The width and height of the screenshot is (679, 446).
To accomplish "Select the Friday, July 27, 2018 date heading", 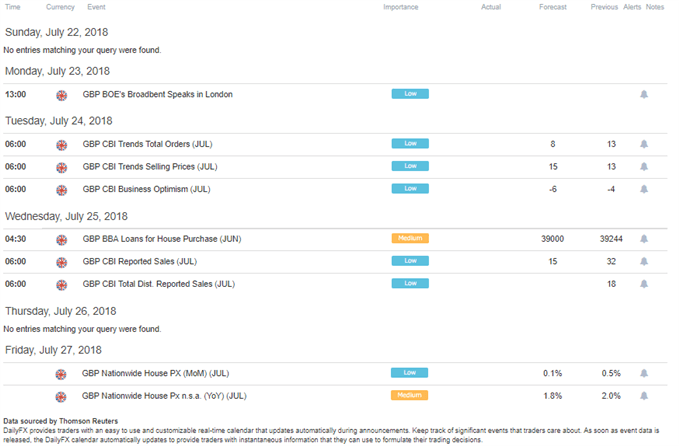I will pos(53,350).
